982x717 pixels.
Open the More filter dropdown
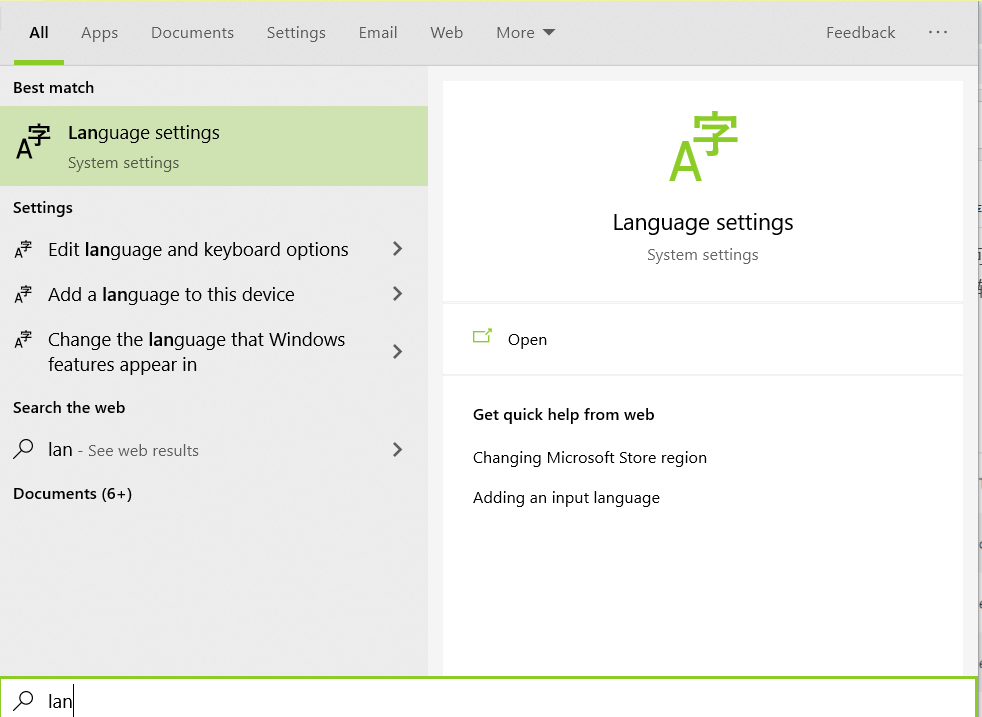pos(524,31)
